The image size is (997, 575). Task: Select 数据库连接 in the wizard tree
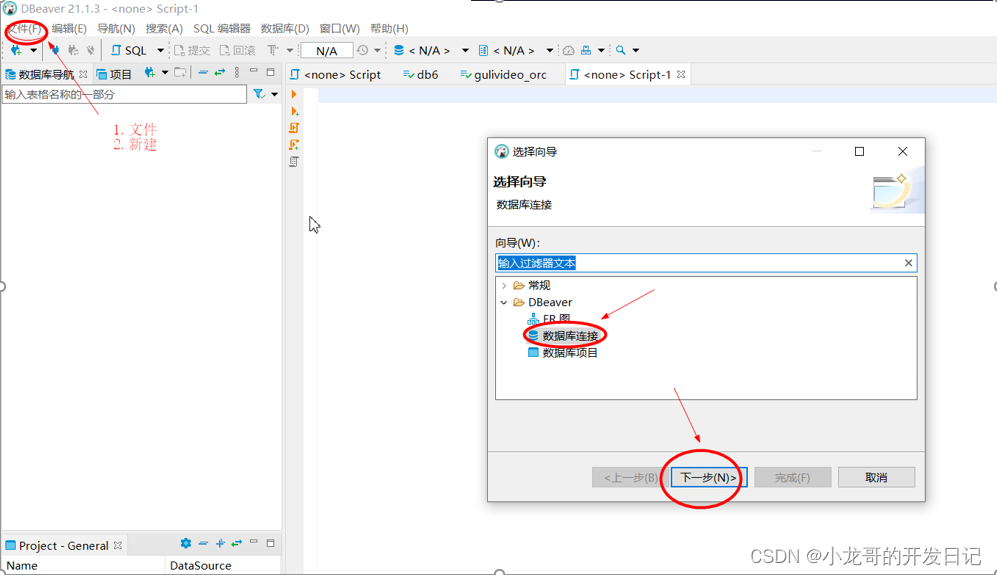tap(569, 335)
